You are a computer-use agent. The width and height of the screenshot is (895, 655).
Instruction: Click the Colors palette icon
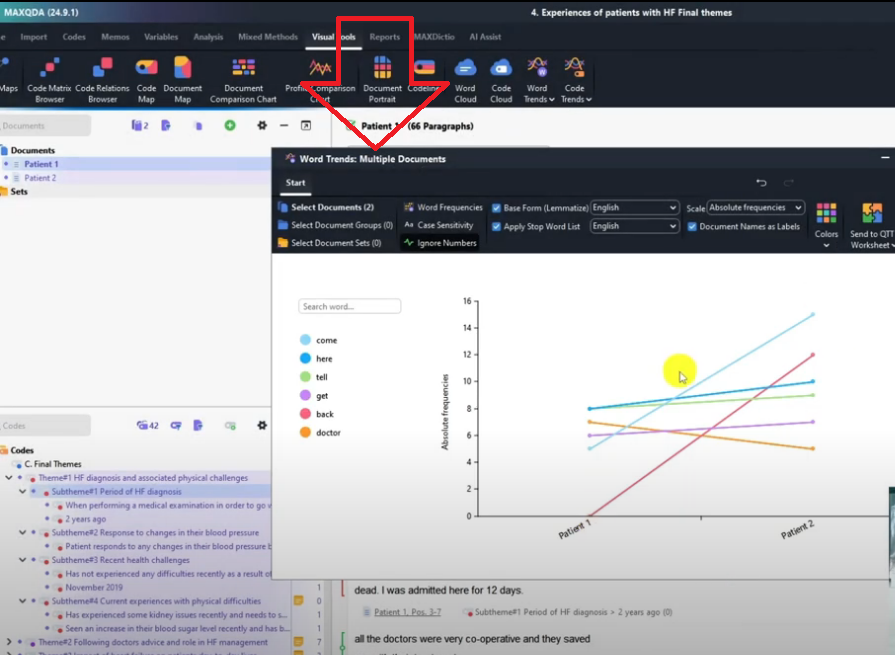(826, 213)
